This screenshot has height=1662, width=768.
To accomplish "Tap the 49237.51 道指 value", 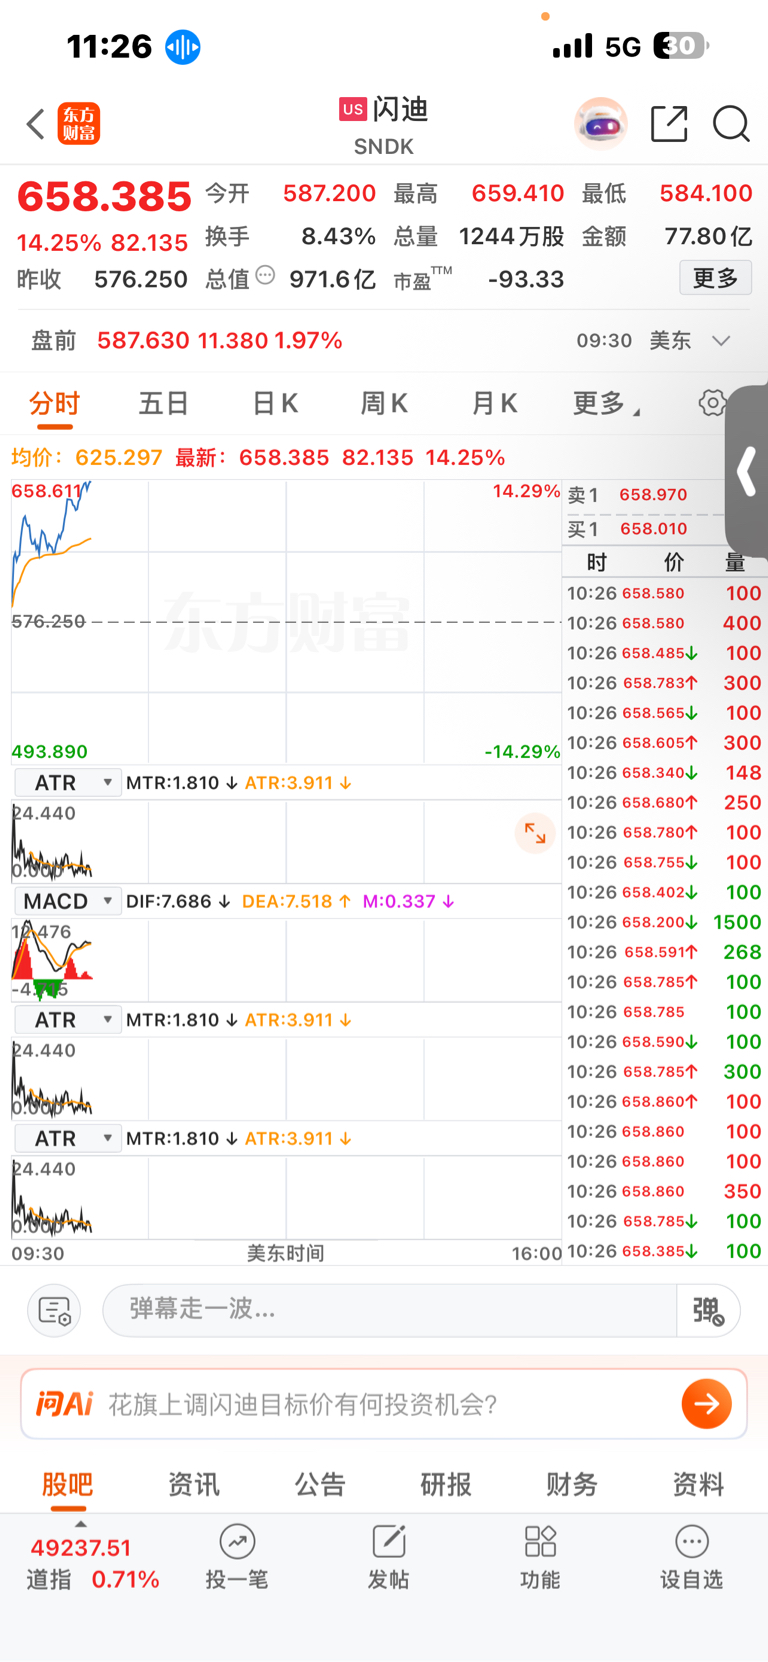I will (x=81, y=1548).
